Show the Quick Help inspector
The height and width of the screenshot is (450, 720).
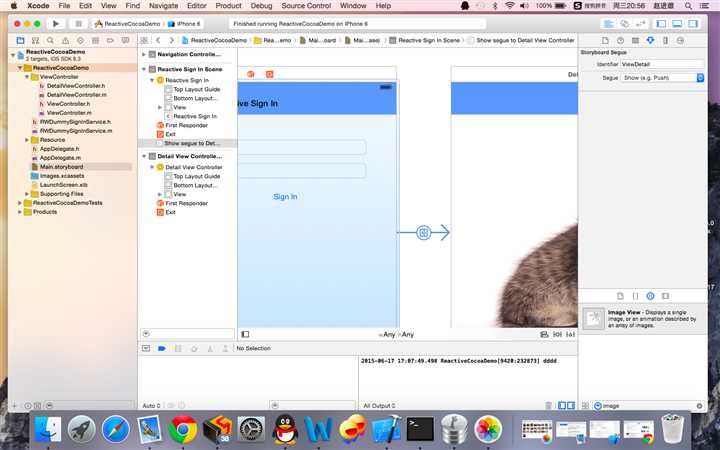coord(620,40)
